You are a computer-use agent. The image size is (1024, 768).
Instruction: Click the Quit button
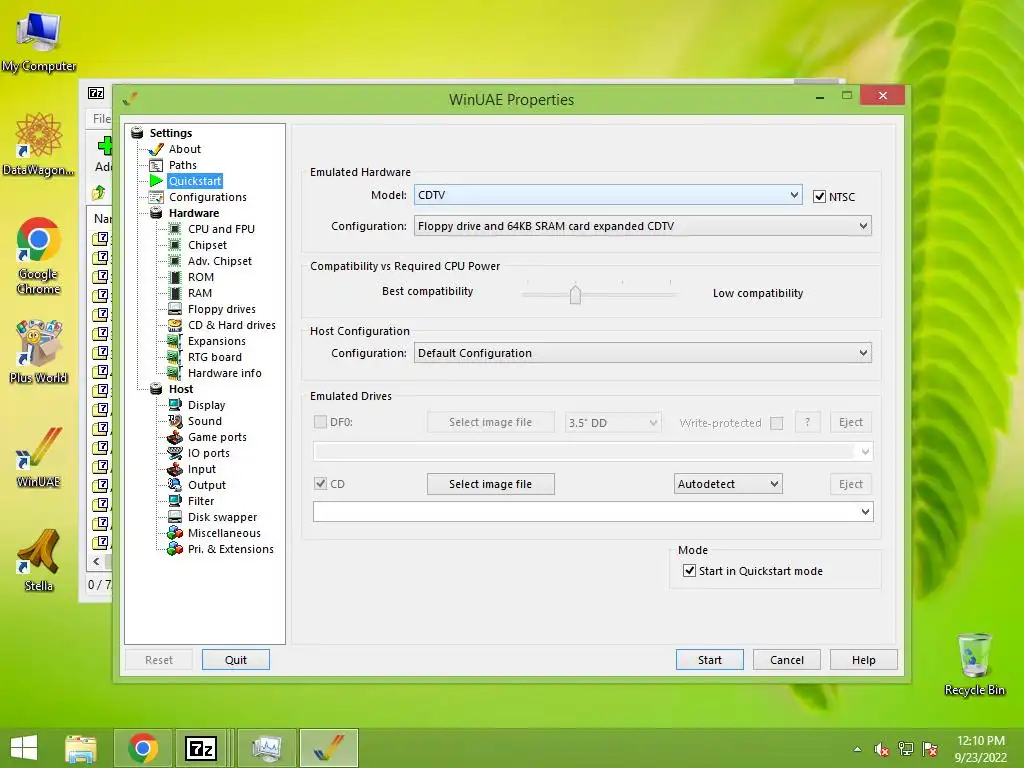tap(236, 660)
